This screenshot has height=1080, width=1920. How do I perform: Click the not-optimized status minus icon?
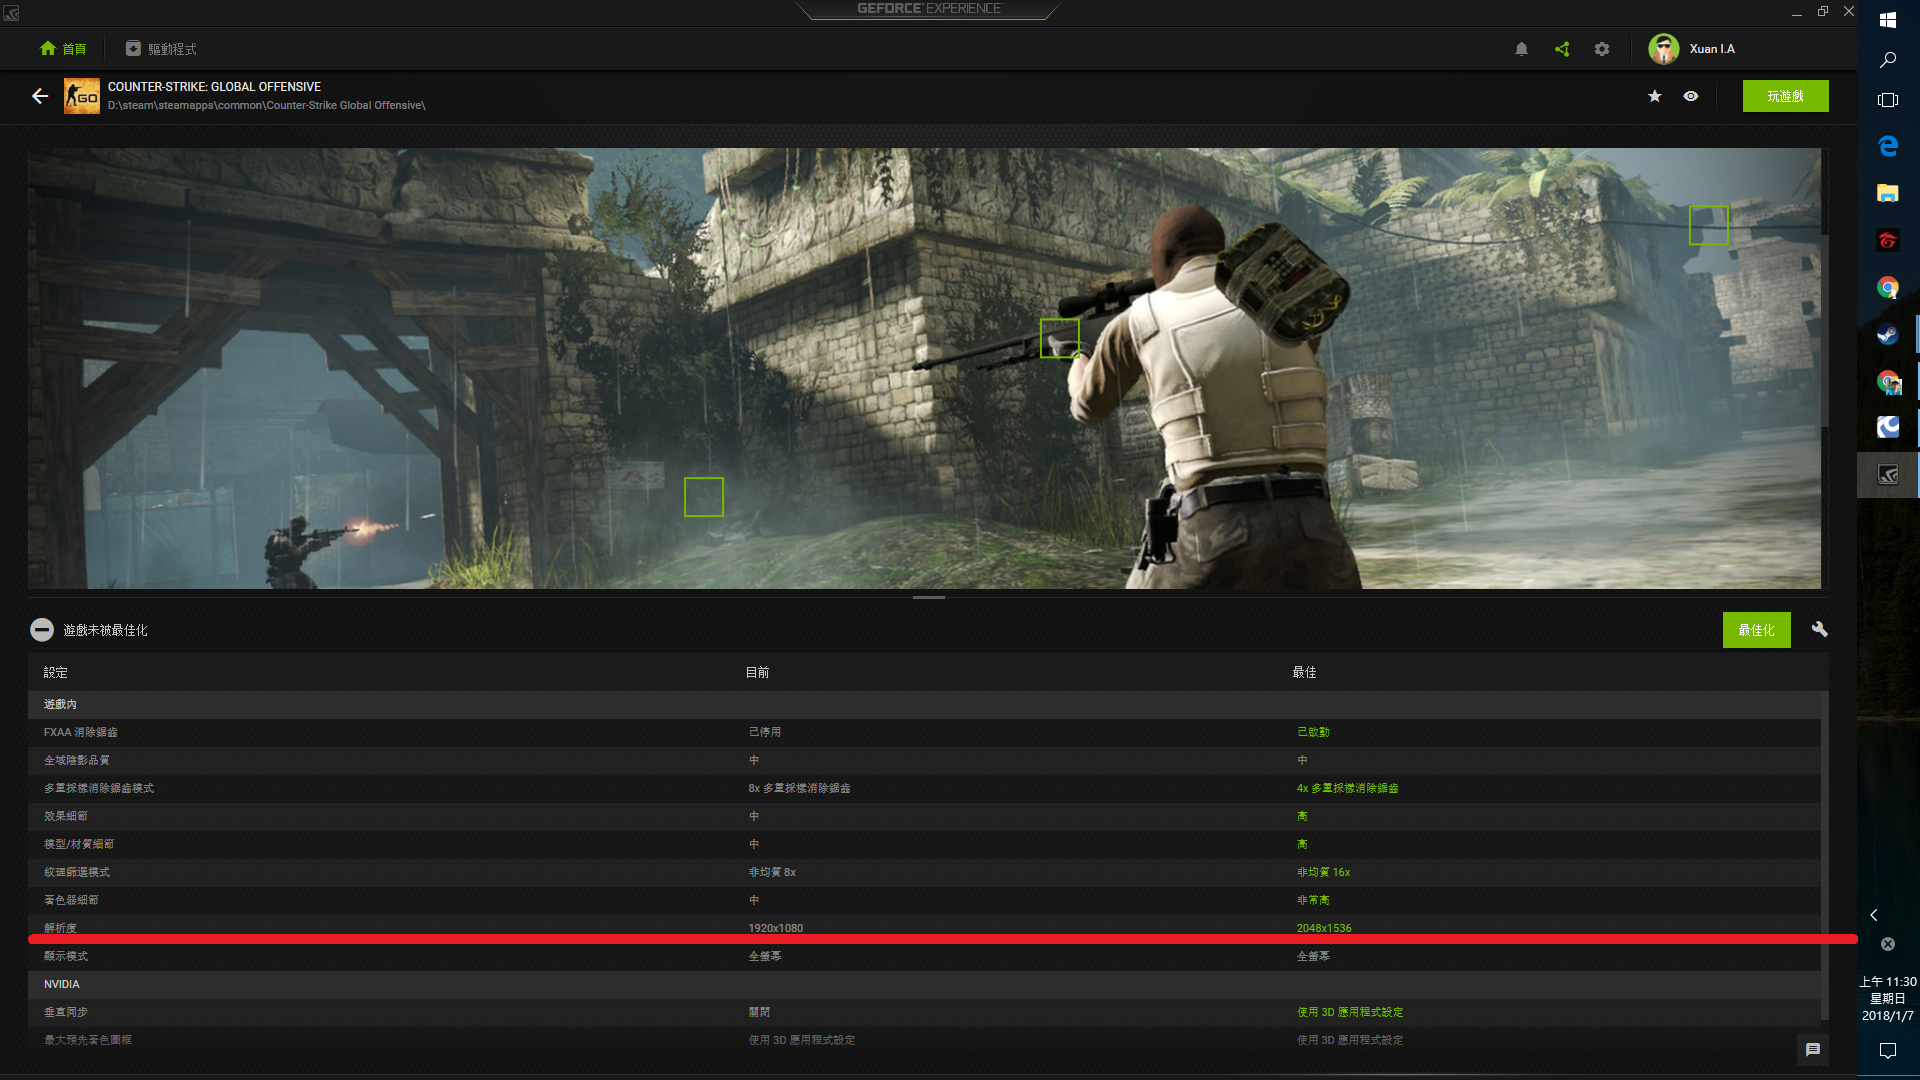coord(42,629)
